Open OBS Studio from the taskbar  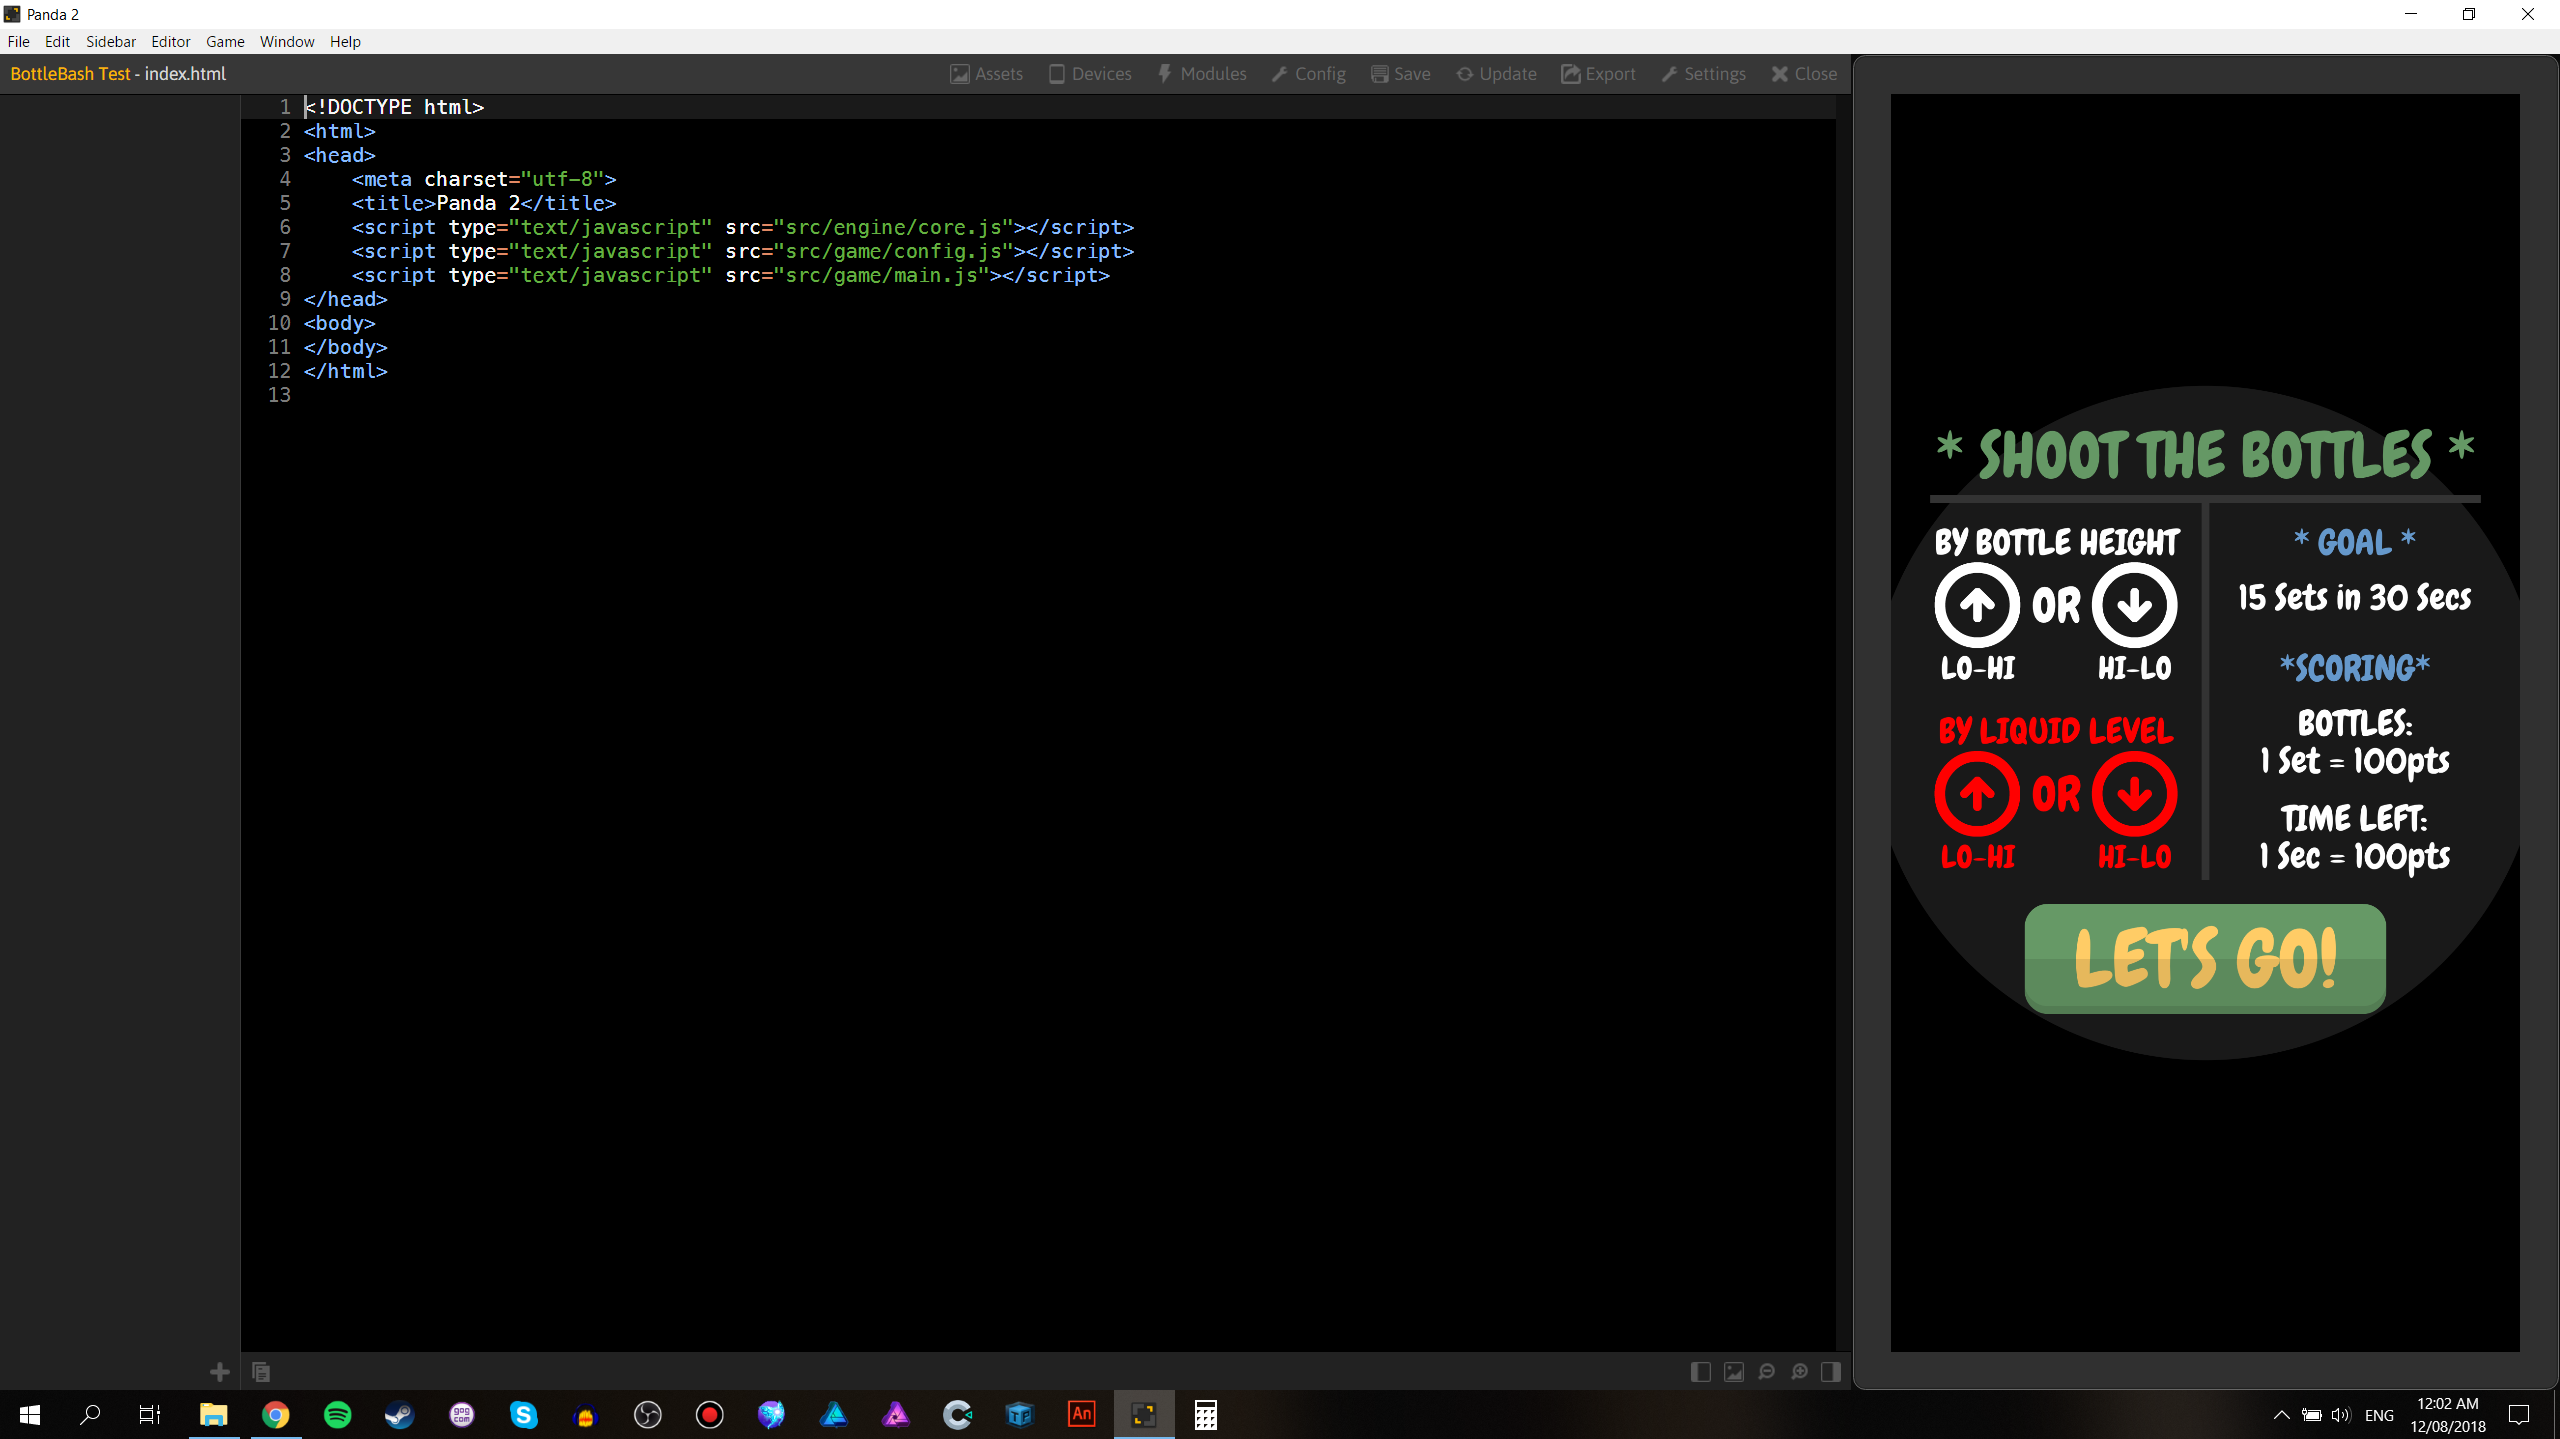[x=647, y=1415]
